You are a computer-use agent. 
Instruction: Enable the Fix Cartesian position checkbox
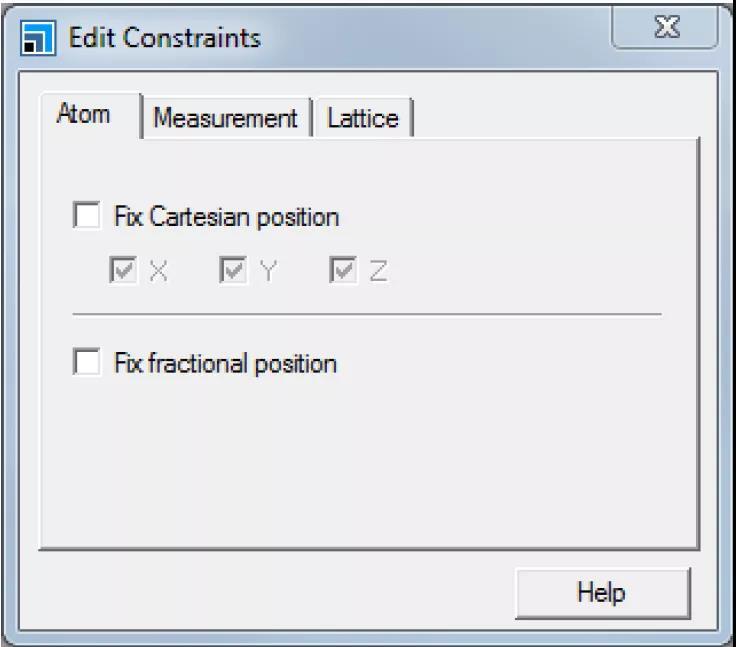point(87,216)
